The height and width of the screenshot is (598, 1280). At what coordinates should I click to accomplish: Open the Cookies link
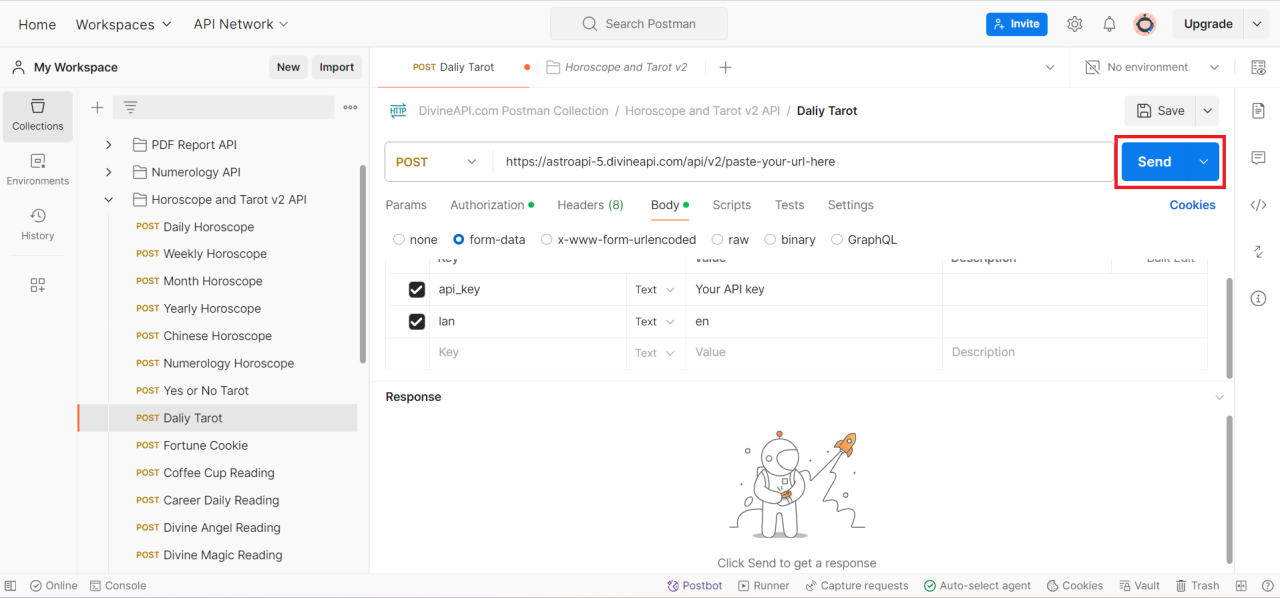(x=1193, y=205)
